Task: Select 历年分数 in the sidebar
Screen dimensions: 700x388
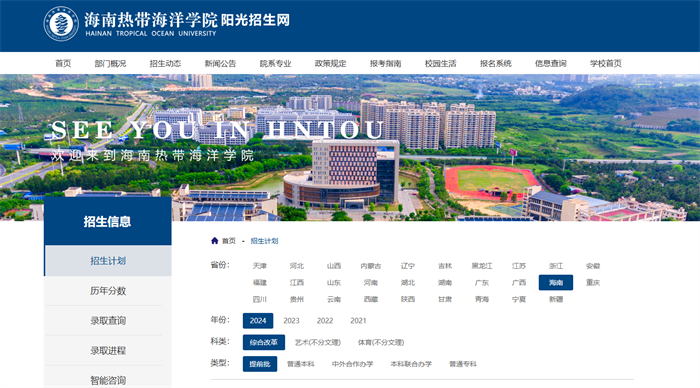Action: [x=108, y=291]
